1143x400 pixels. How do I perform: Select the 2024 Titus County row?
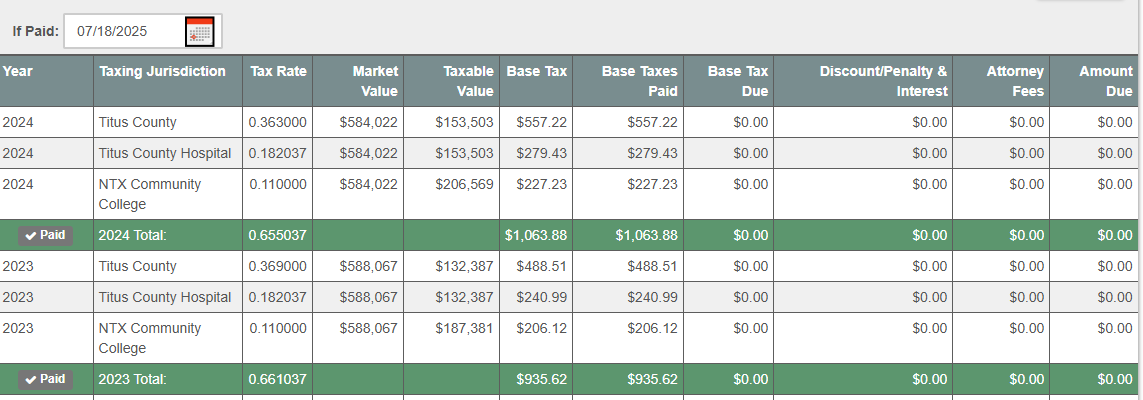pyautogui.click(x=138, y=122)
